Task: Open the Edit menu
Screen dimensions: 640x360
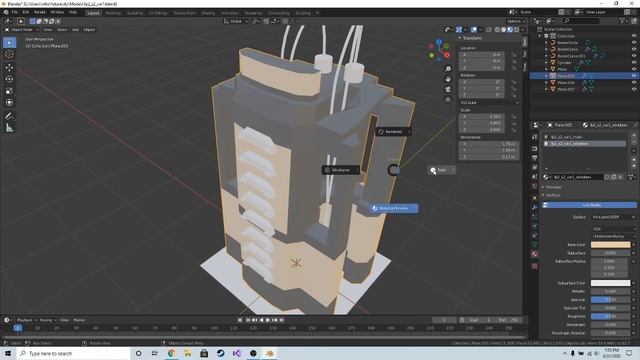Action: point(26,13)
